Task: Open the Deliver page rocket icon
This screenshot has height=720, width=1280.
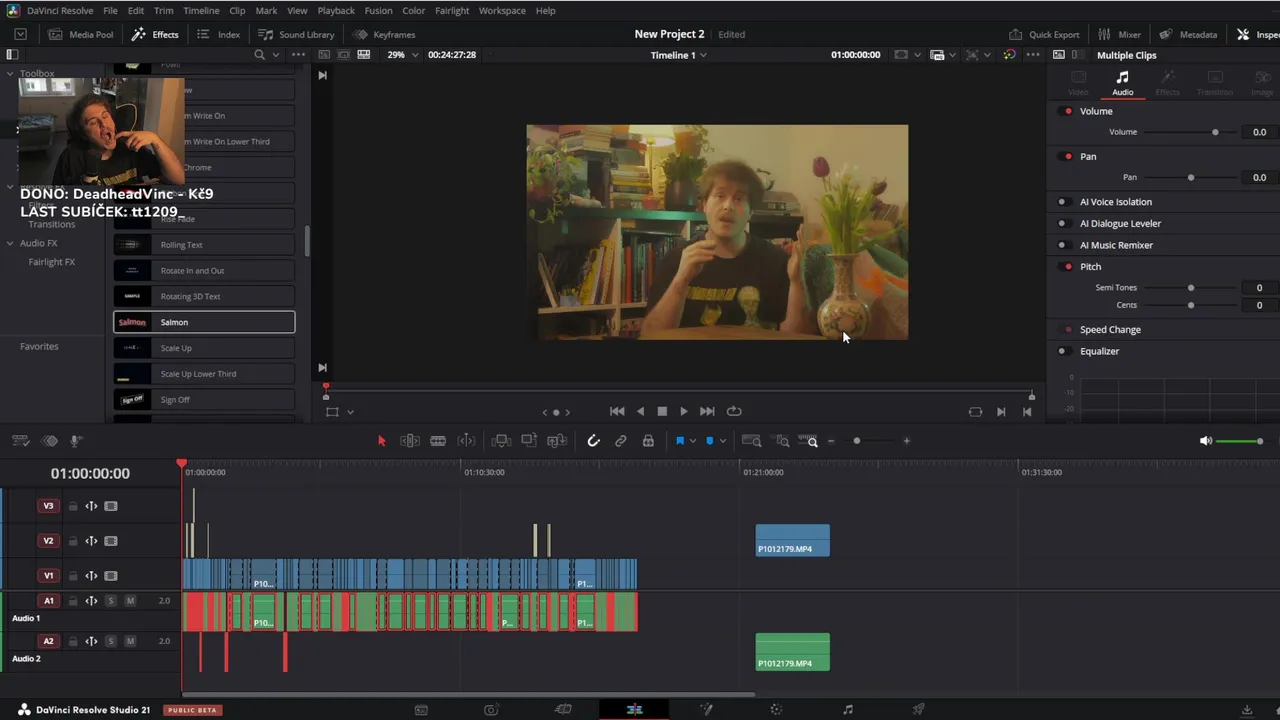Action: (x=918, y=710)
